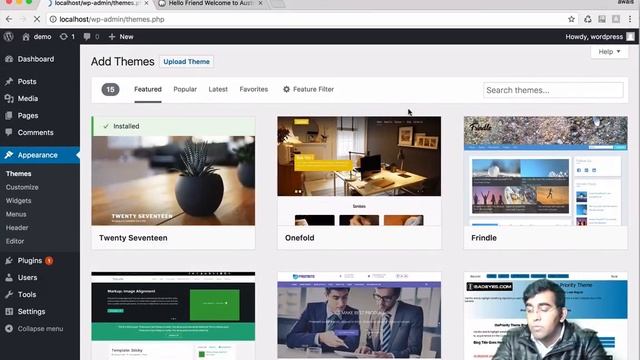Open the Themes submenu link
This screenshot has height=360, width=640.
18,173
